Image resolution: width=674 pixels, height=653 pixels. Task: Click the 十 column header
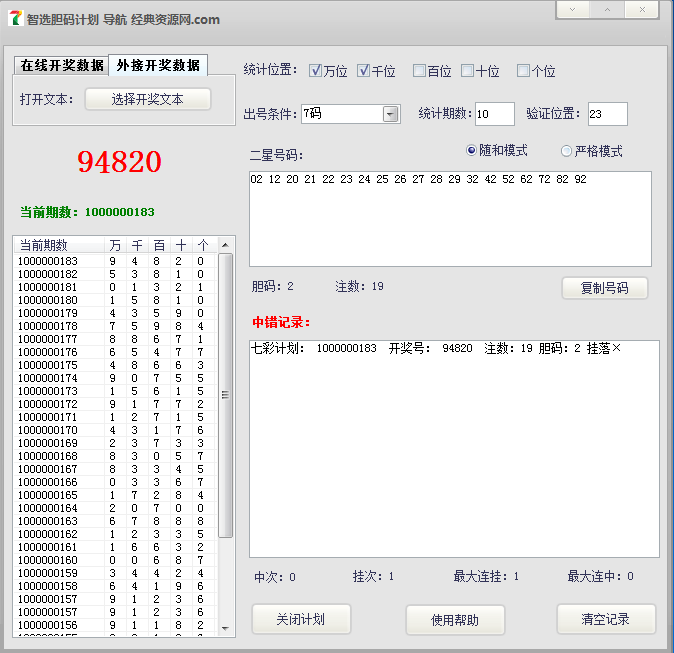coord(181,245)
